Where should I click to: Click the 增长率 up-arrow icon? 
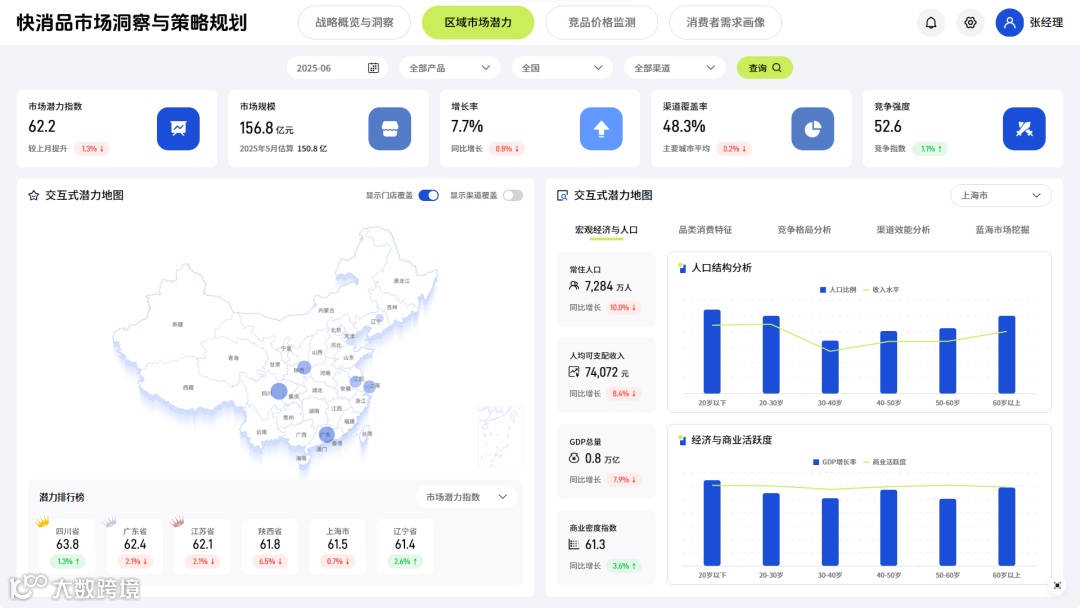(601, 128)
